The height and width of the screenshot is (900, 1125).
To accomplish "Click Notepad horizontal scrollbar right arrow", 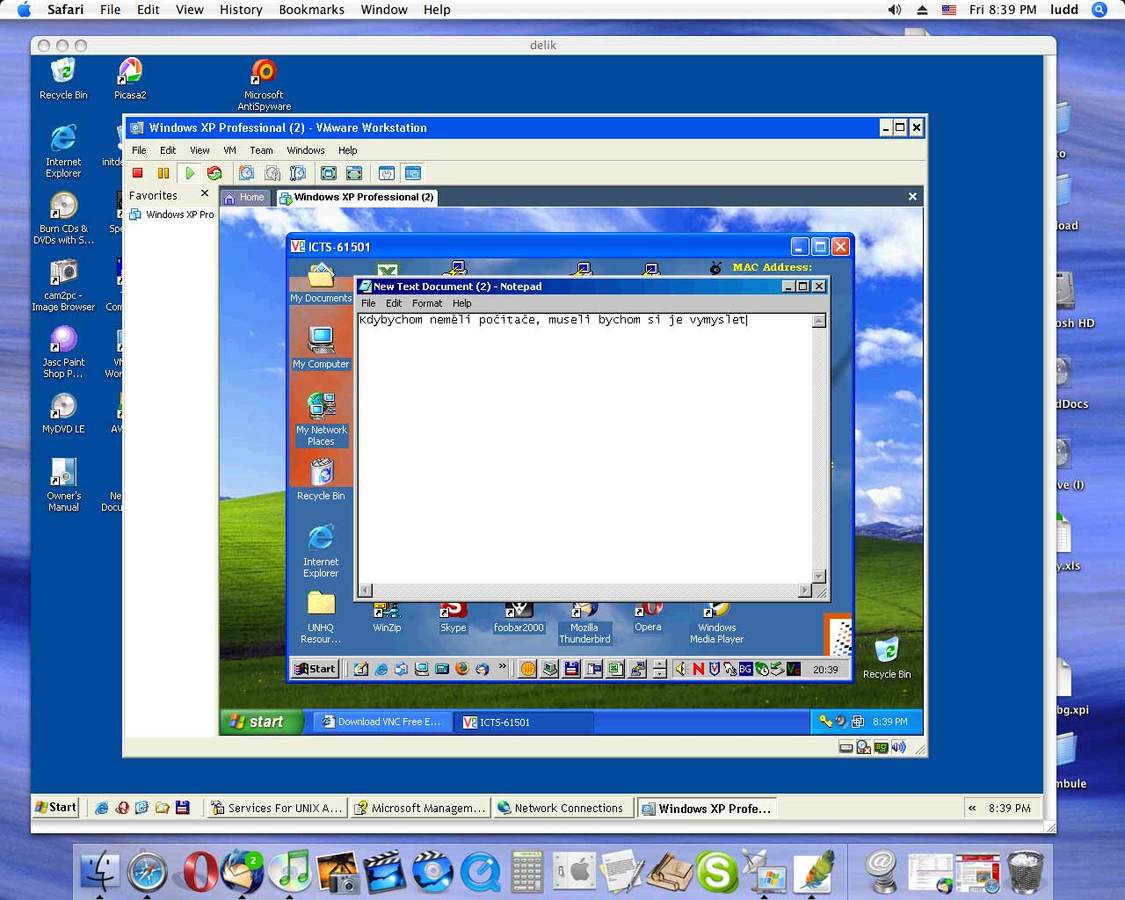I will pos(805,590).
